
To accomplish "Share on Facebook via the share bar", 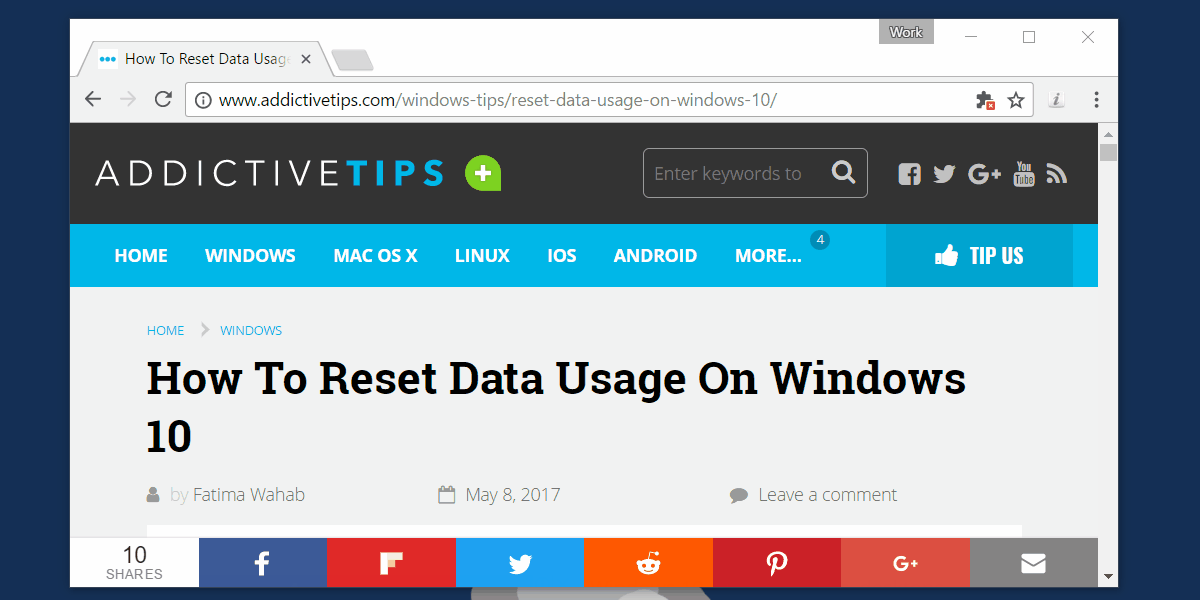I will point(263,563).
